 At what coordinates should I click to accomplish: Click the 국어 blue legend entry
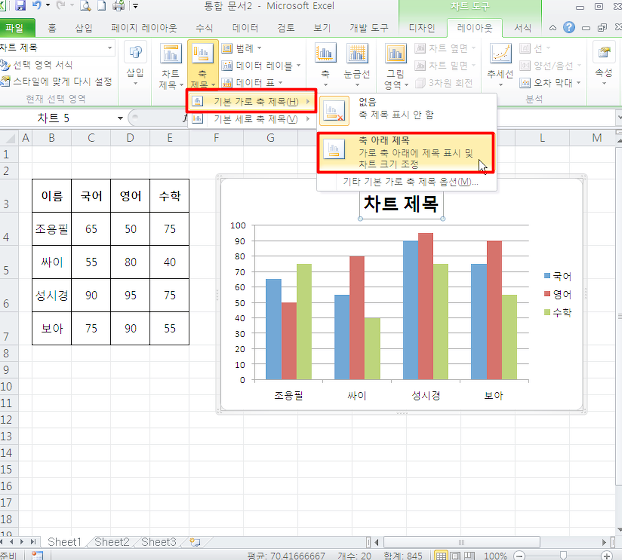[558, 276]
